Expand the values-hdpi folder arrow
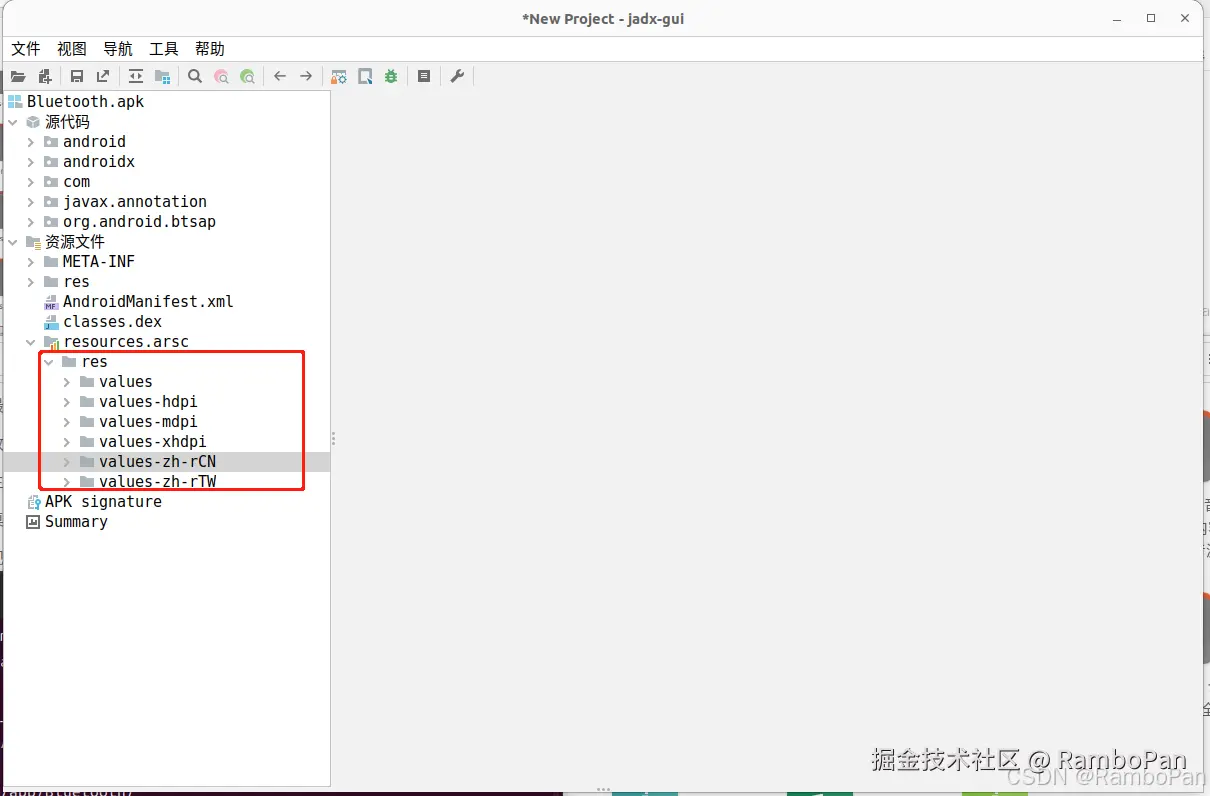This screenshot has width=1210, height=796. click(x=67, y=402)
